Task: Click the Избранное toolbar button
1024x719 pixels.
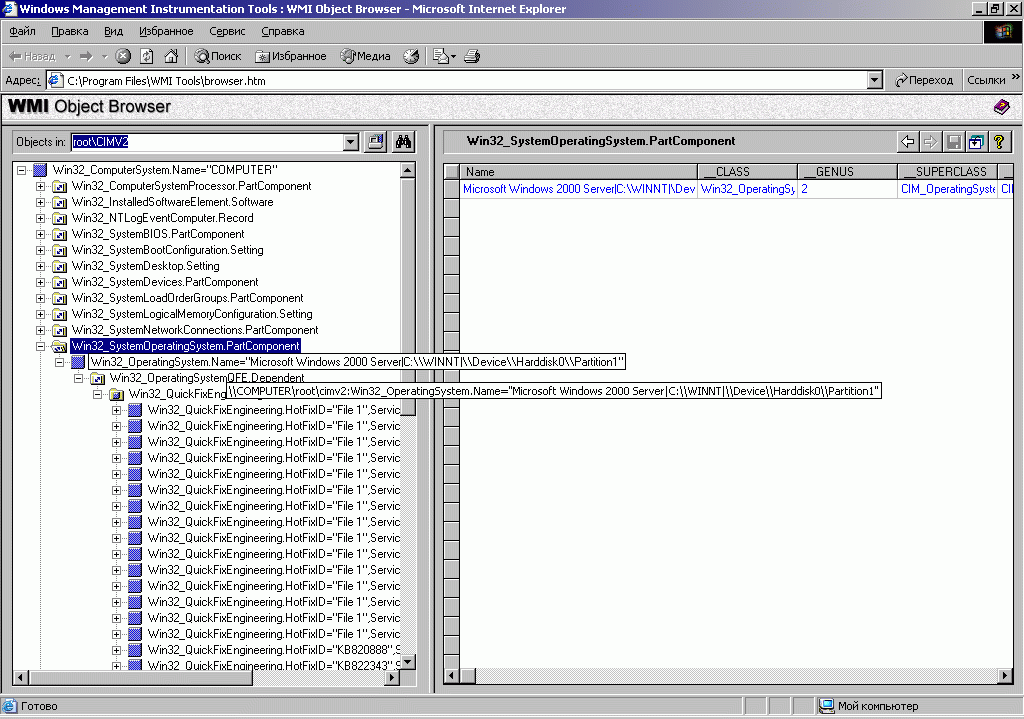Action: pyautogui.click(x=291, y=56)
